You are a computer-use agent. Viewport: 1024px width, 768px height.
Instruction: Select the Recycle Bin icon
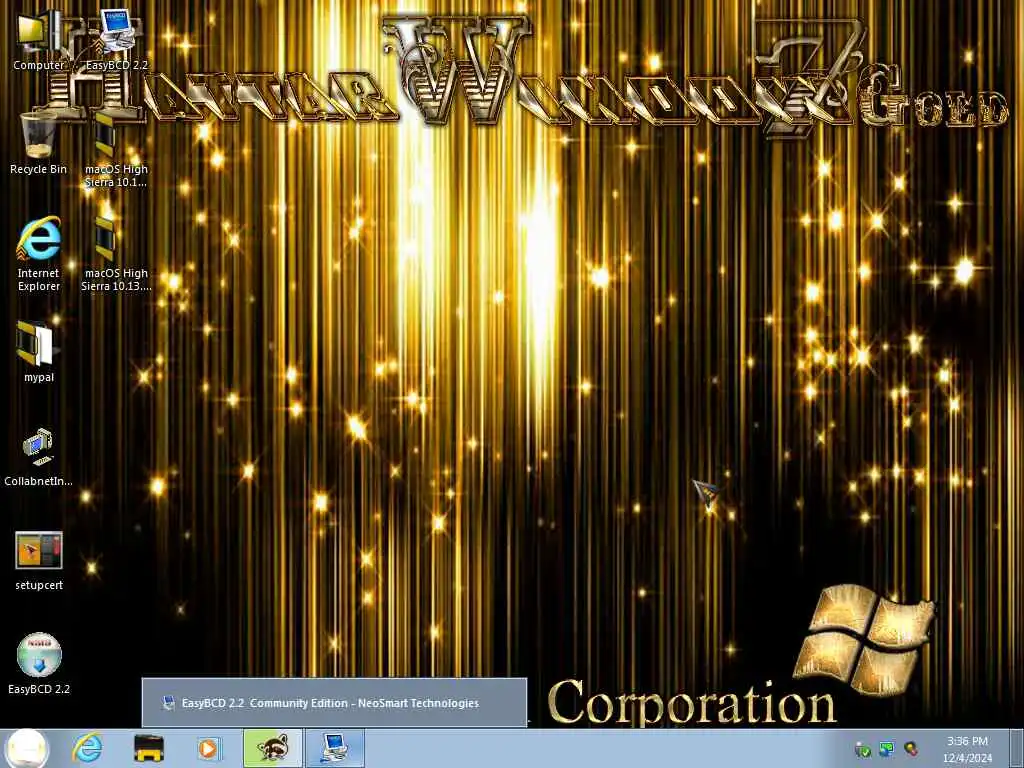[39, 144]
